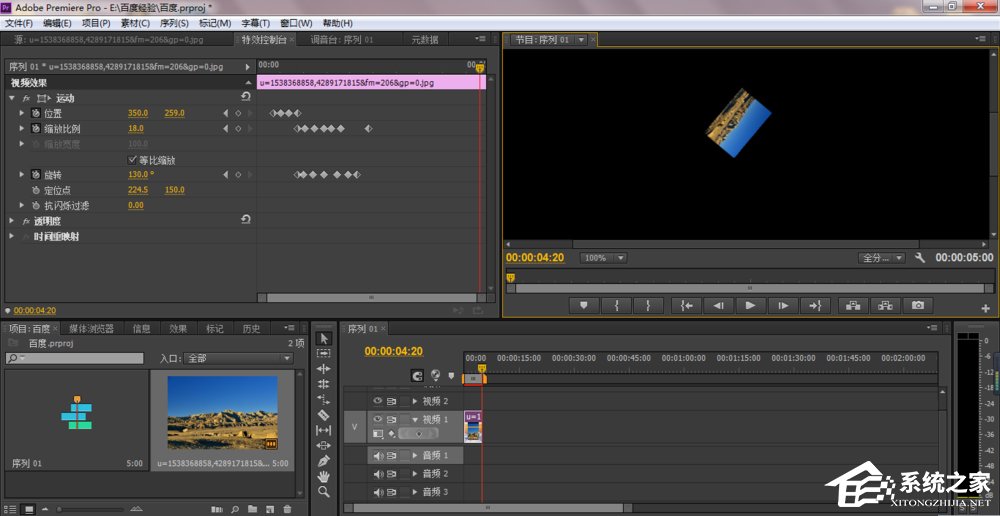
Task: Select the Hand tool
Action: click(x=324, y=476)
